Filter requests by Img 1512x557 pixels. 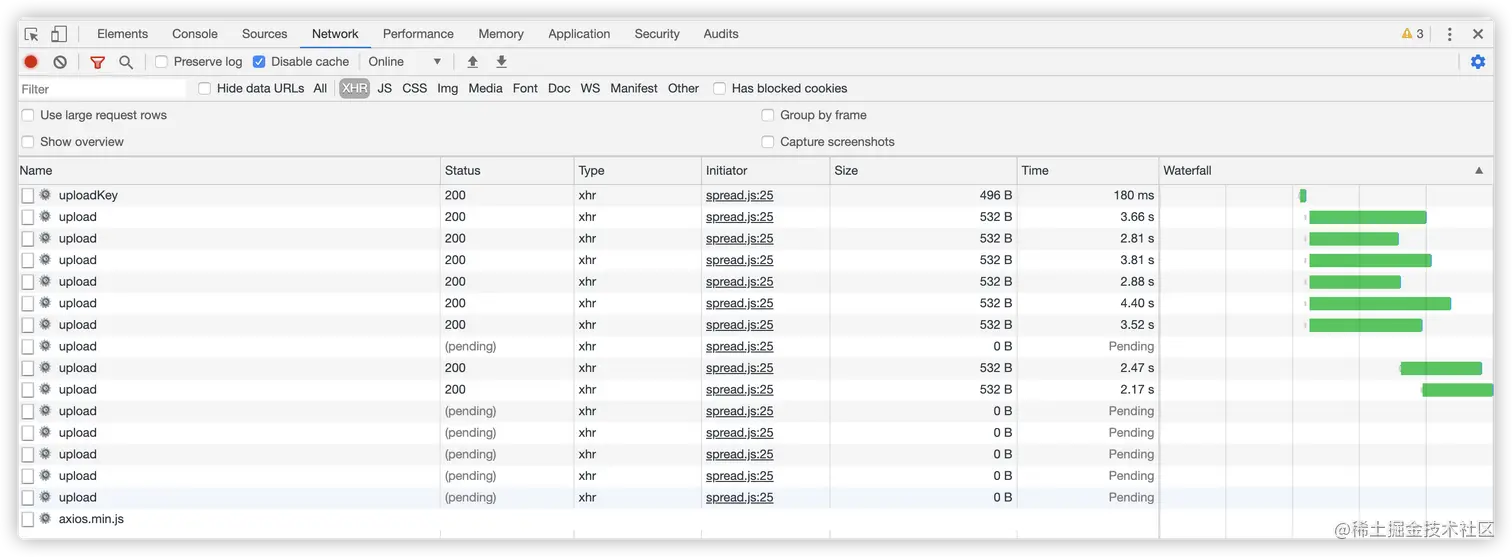click(448, 88)
